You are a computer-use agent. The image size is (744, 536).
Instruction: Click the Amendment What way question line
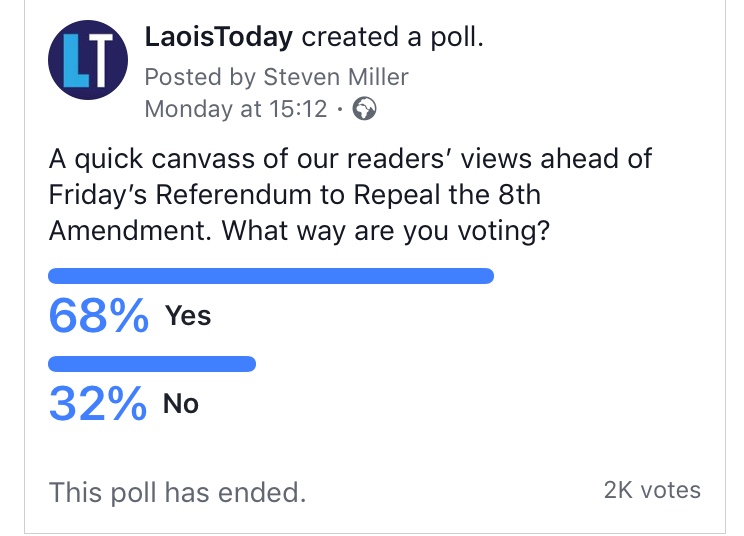[299, 231]
